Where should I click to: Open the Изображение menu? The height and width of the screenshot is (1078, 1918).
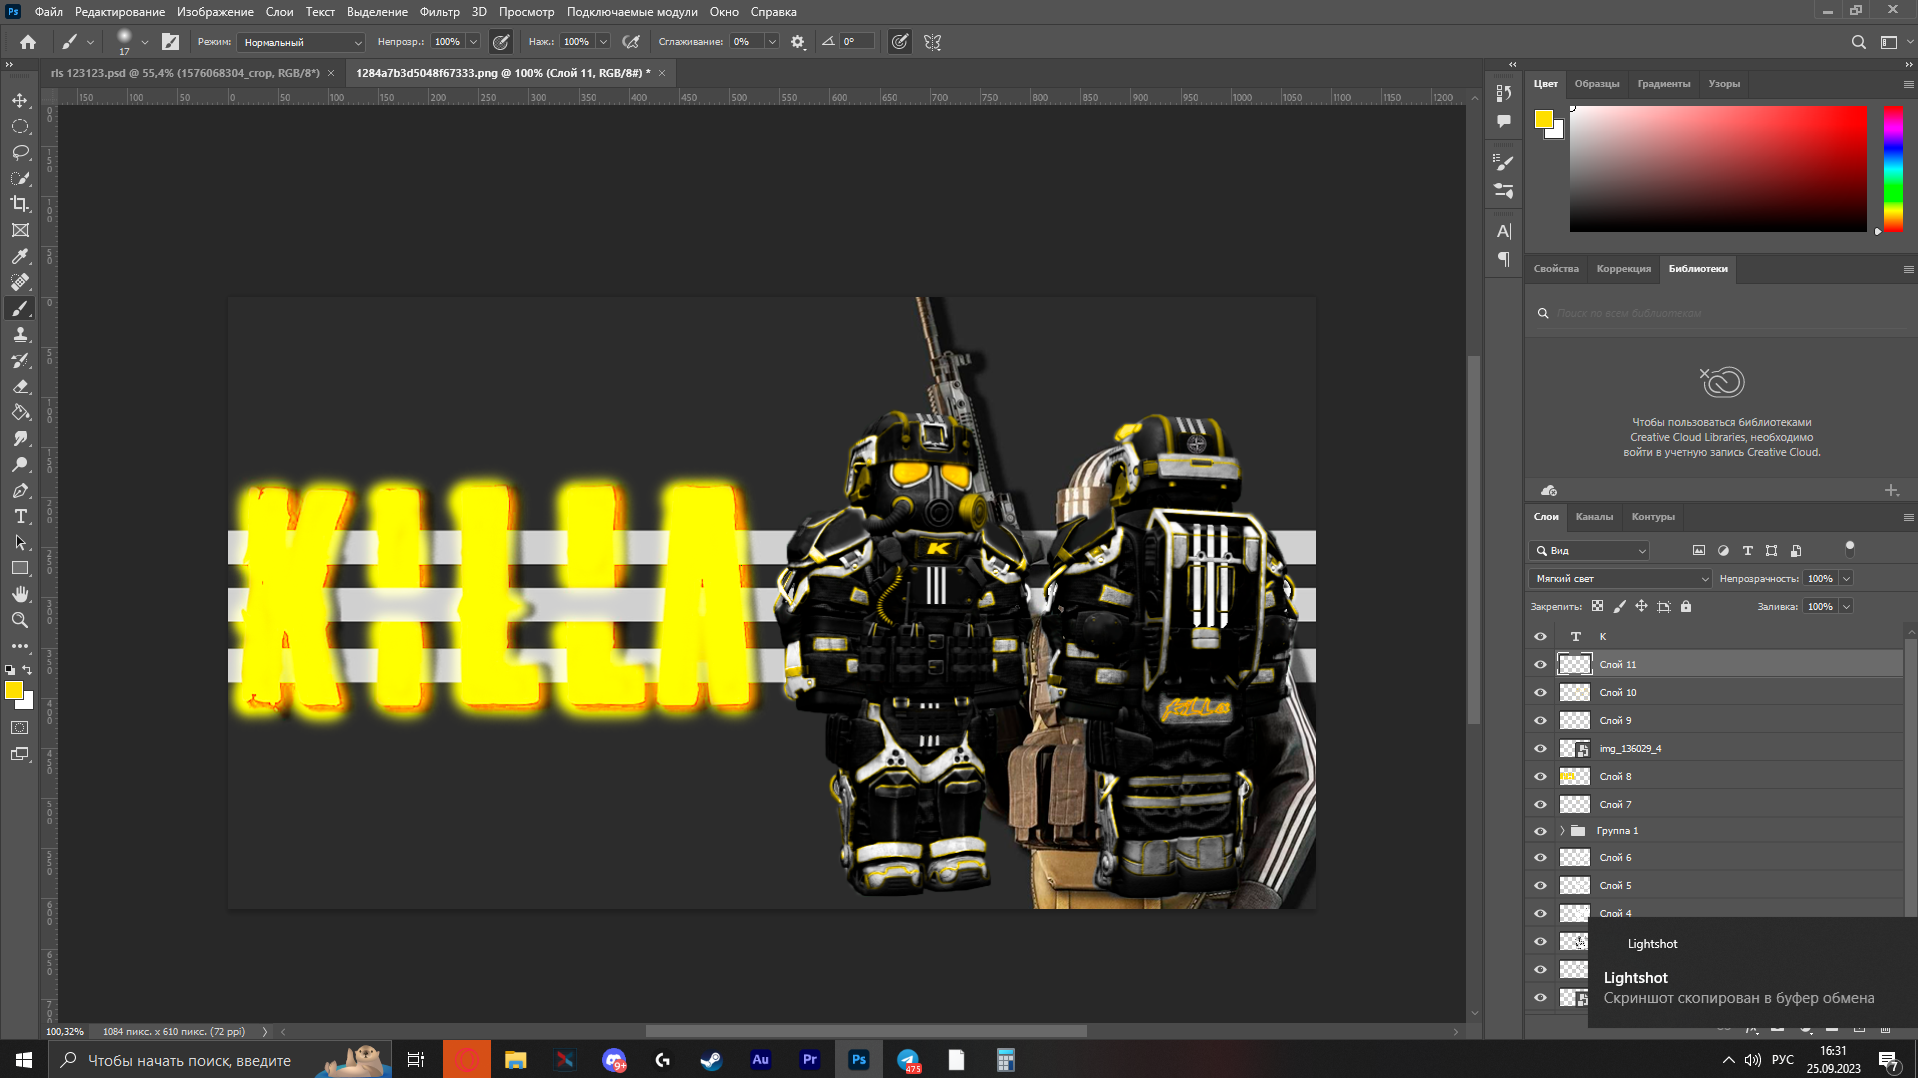pyautogui.click(x=215, y=12)
